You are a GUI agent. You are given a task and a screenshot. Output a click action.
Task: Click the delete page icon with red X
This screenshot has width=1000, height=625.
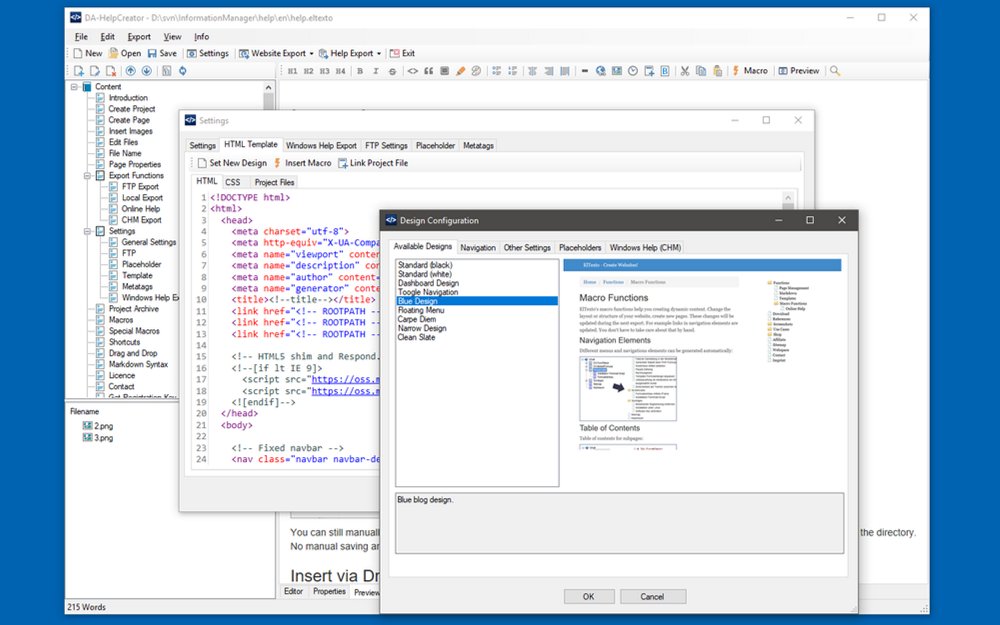coord(111,71)
